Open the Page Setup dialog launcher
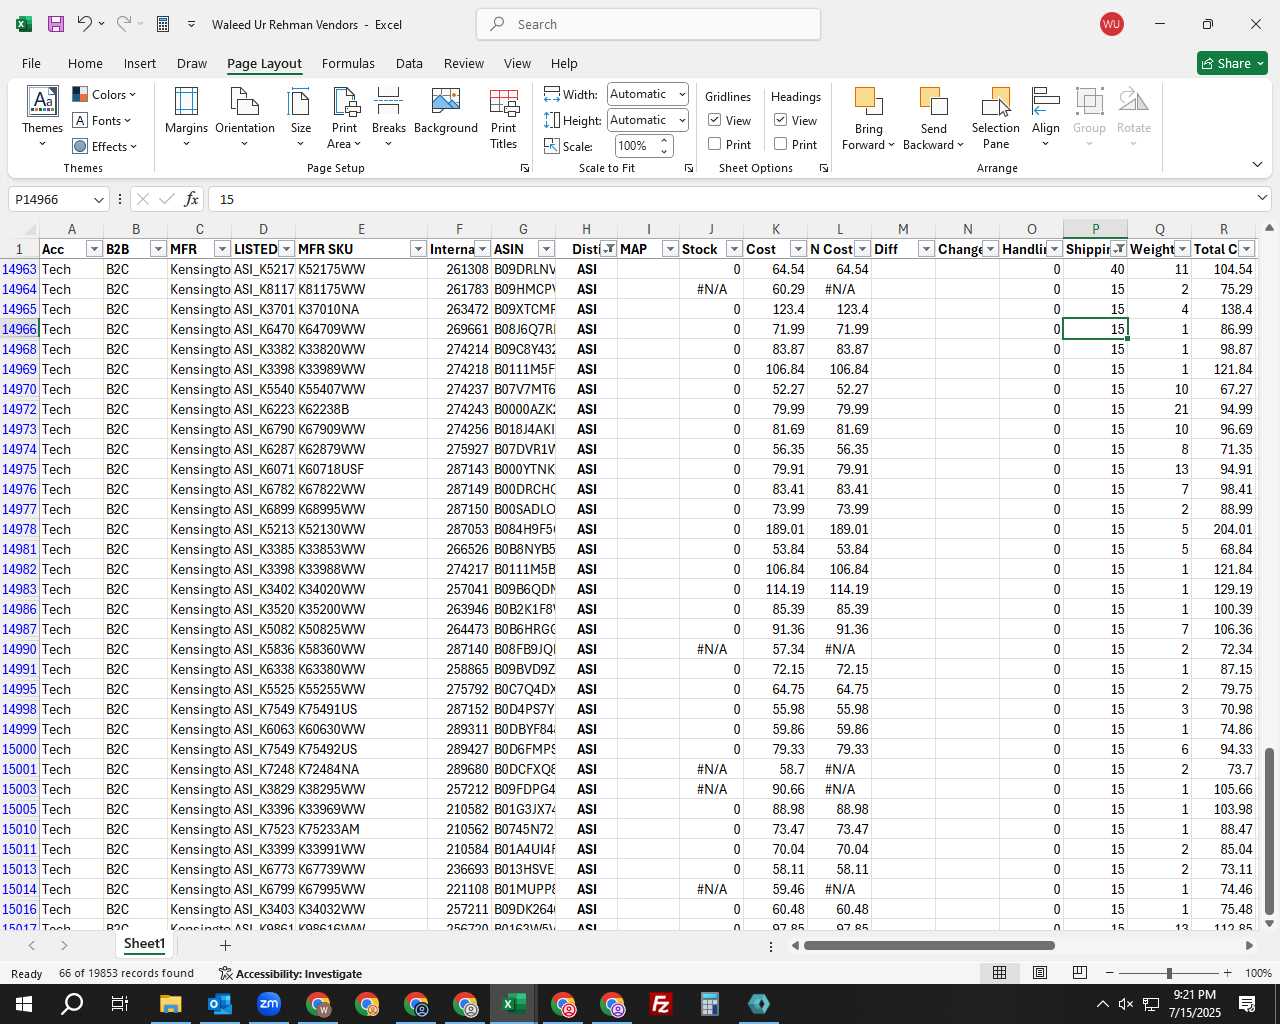The image size is (1280, 1024). (x=525, y=169)
